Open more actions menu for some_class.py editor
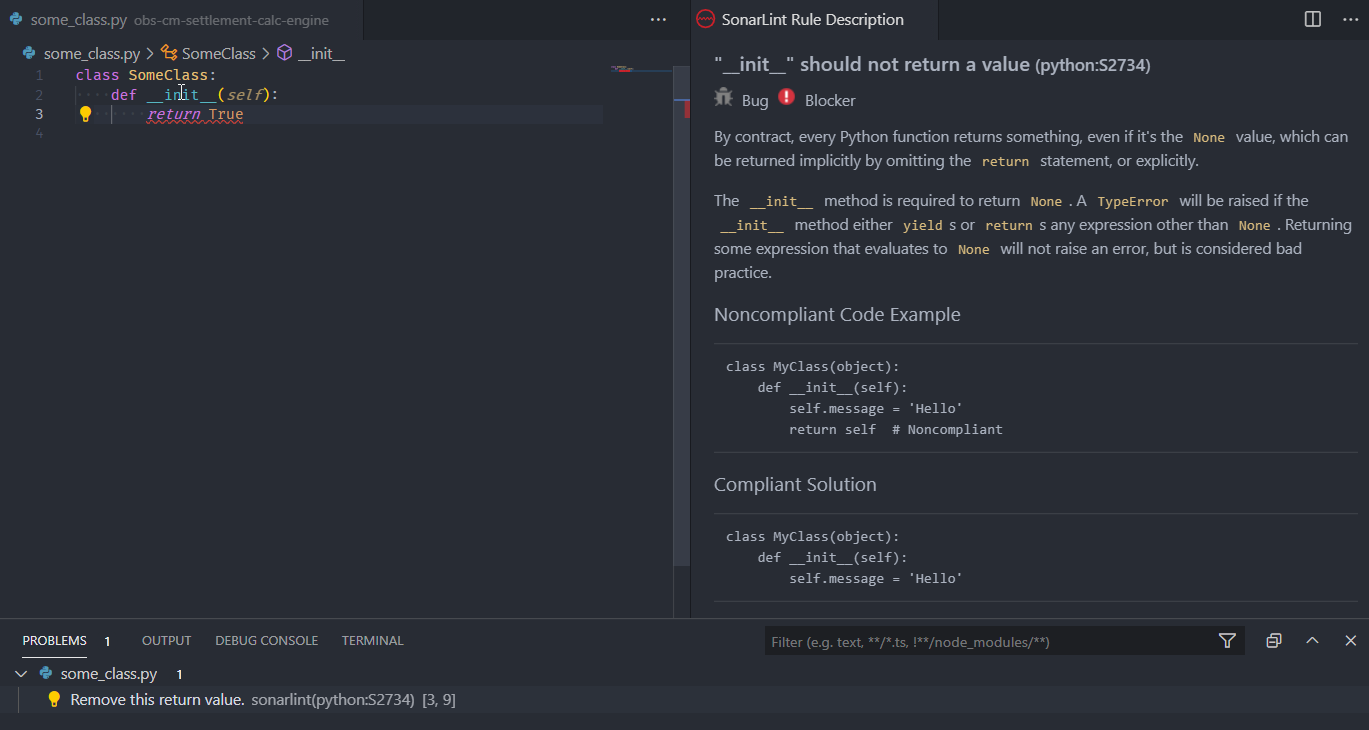 tap(658, 19)
